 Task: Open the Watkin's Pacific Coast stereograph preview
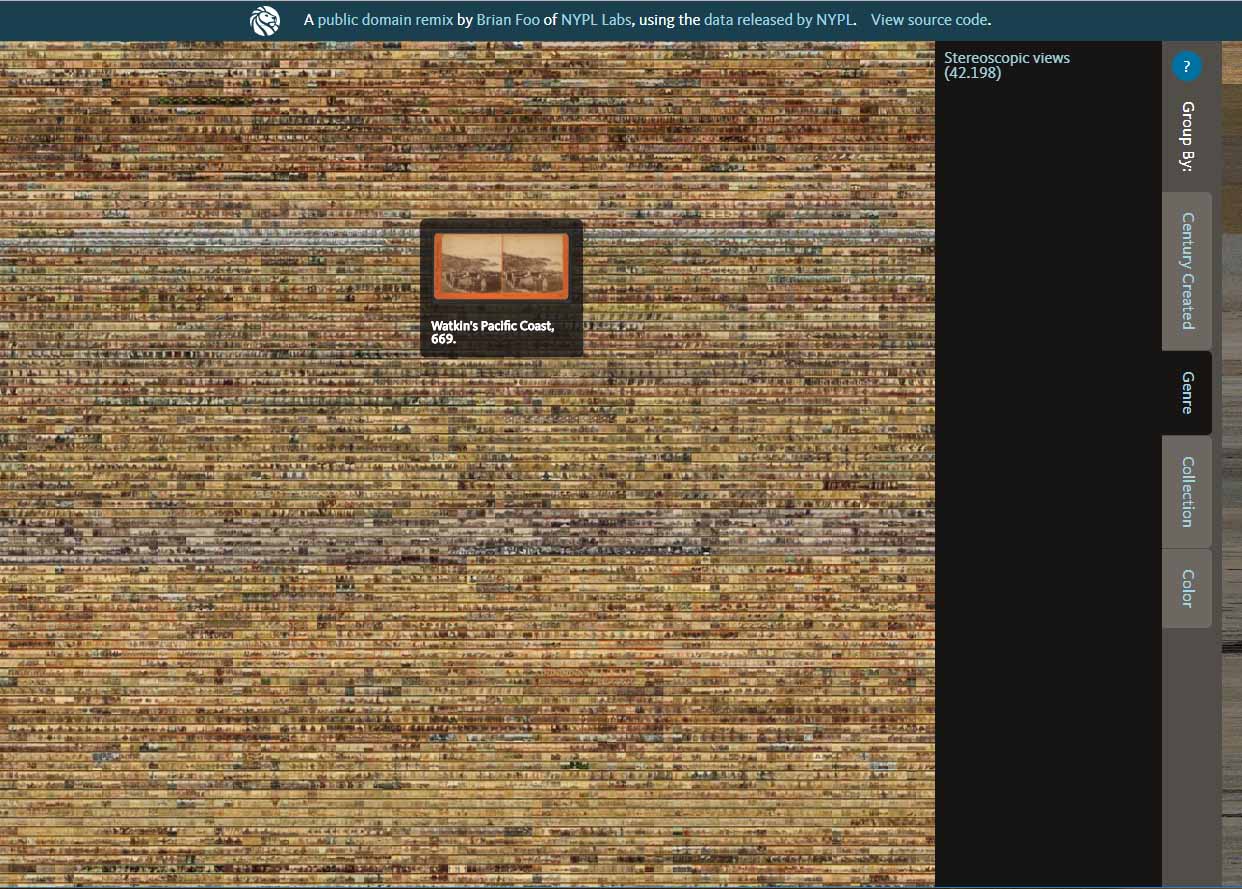click(501, 266)
